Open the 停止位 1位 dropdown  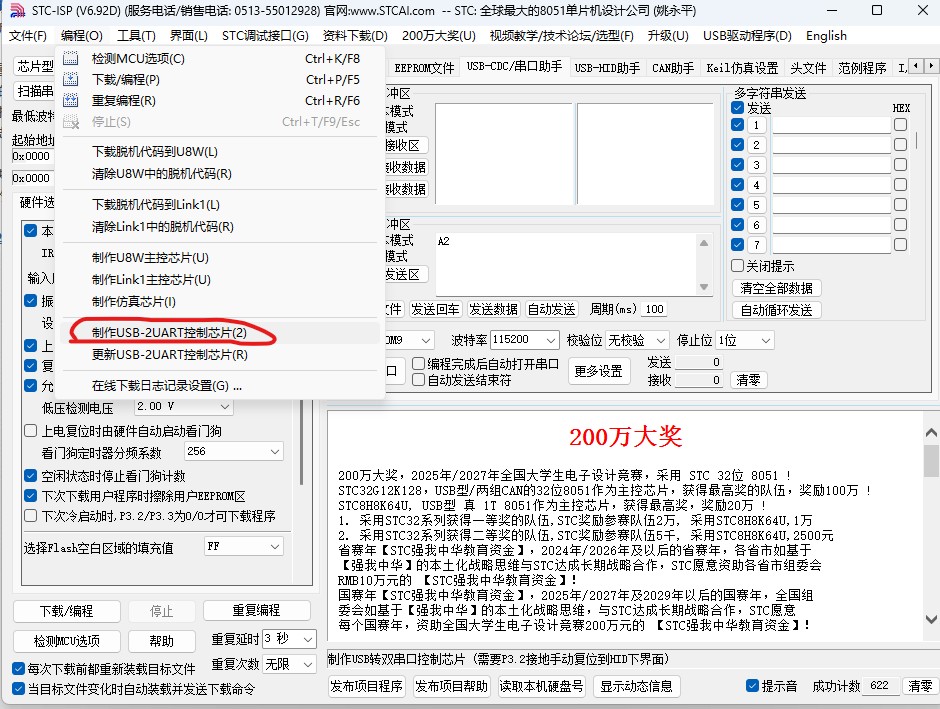click(745, 340)
